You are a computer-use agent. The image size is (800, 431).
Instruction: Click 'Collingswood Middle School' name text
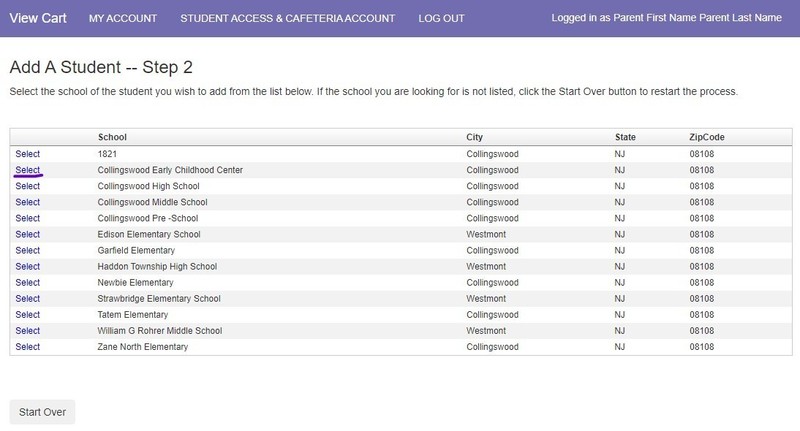pyautogui.click(x=153, y=202)
